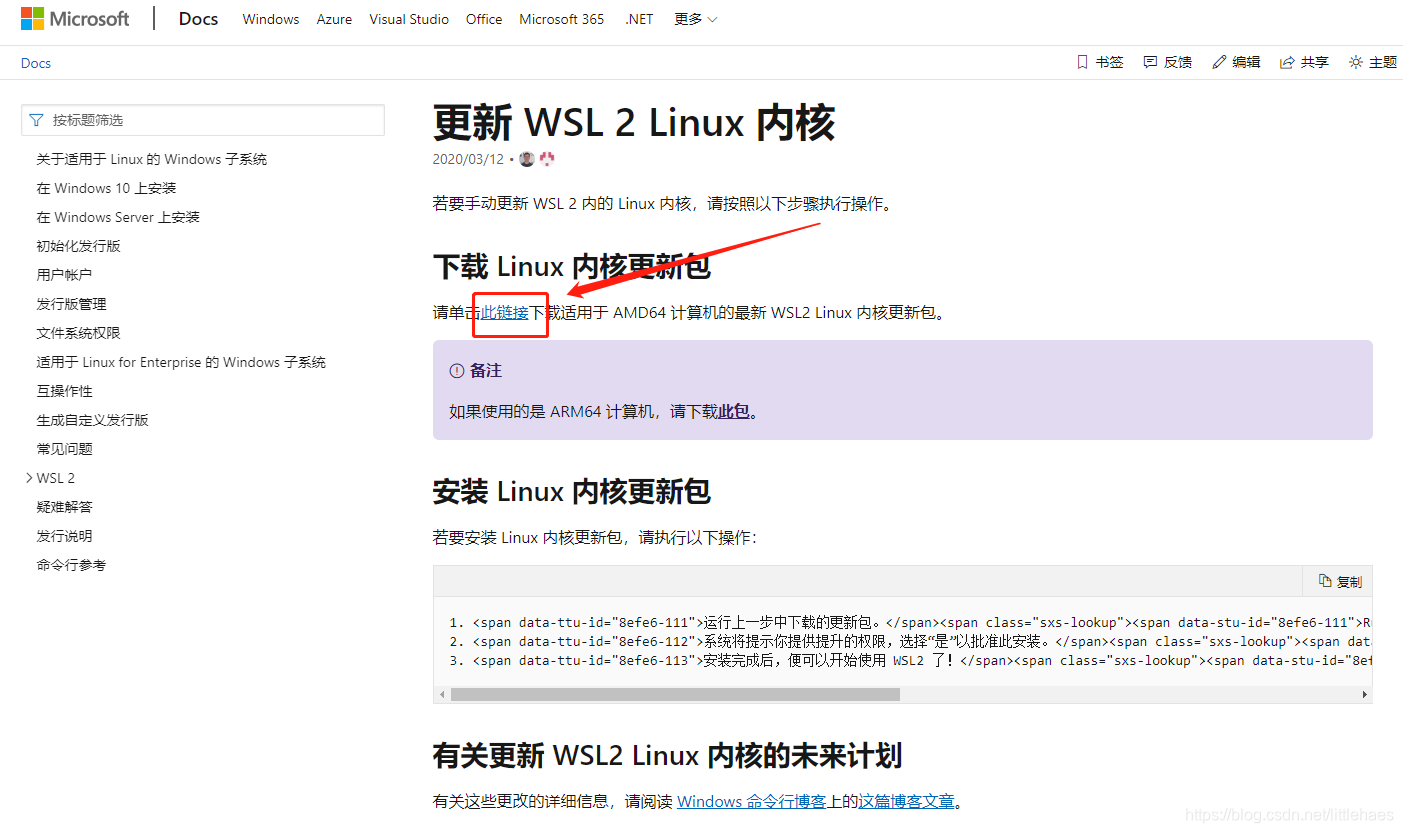Click the Docs breadcrumb link
Screen dimensions: 1403x833
pyautogui.click(x=36, y=63)
